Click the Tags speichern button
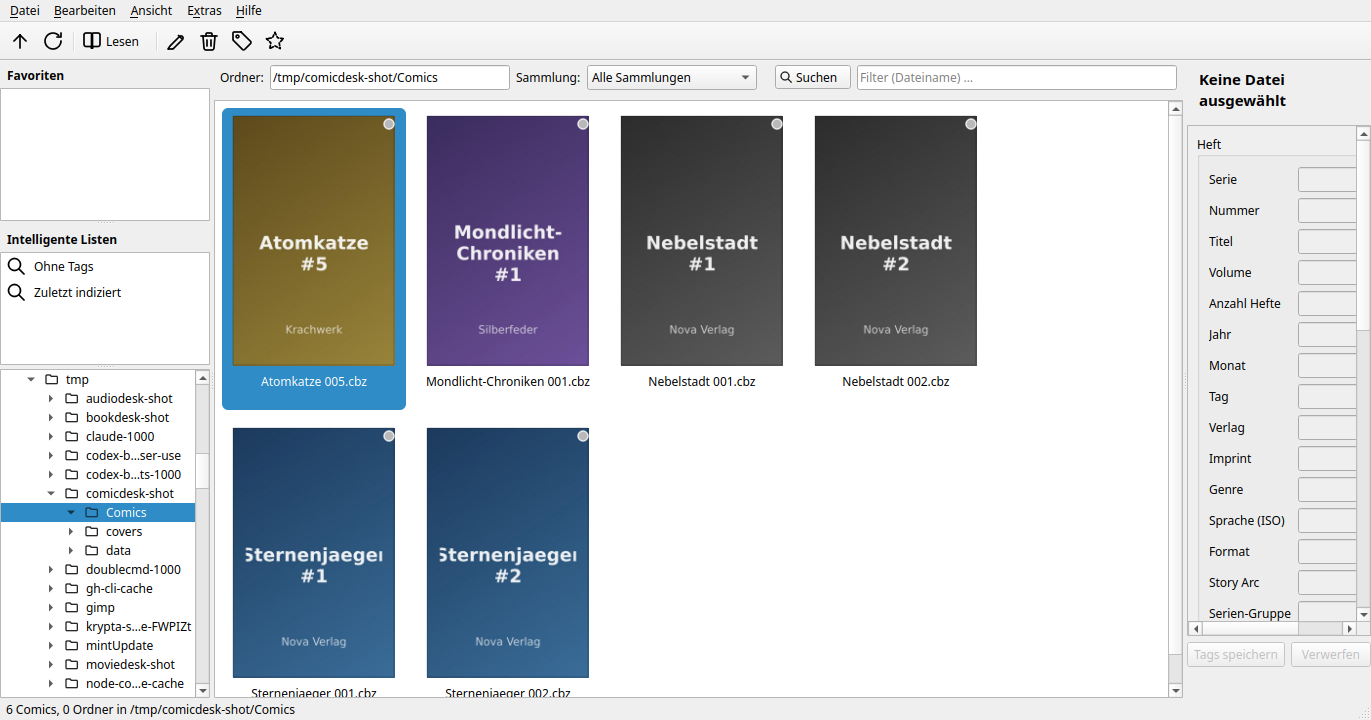The height and width of the screenshot is (720, 1371). pos(1236,655)
